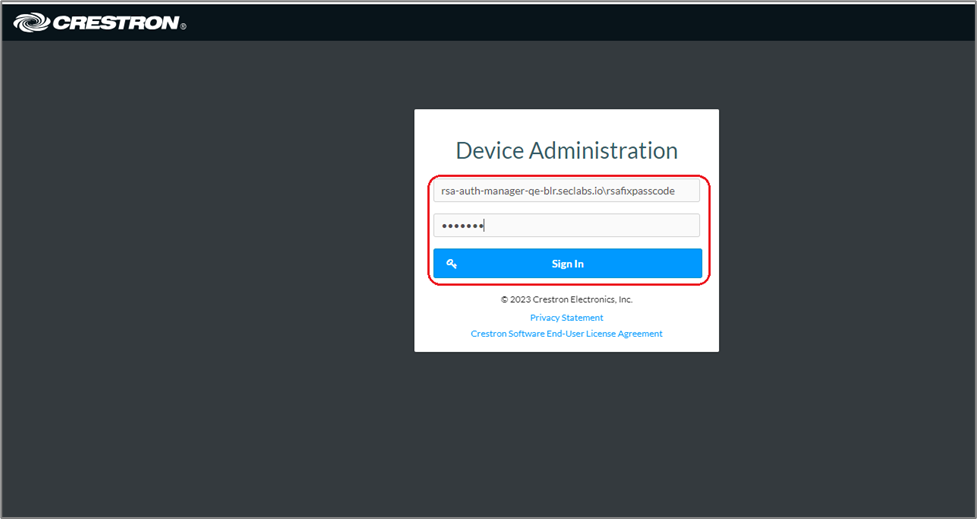Open Crestron Software End-User License Agreement link
Screen dimensions: 977x519
tap(566, 334)
